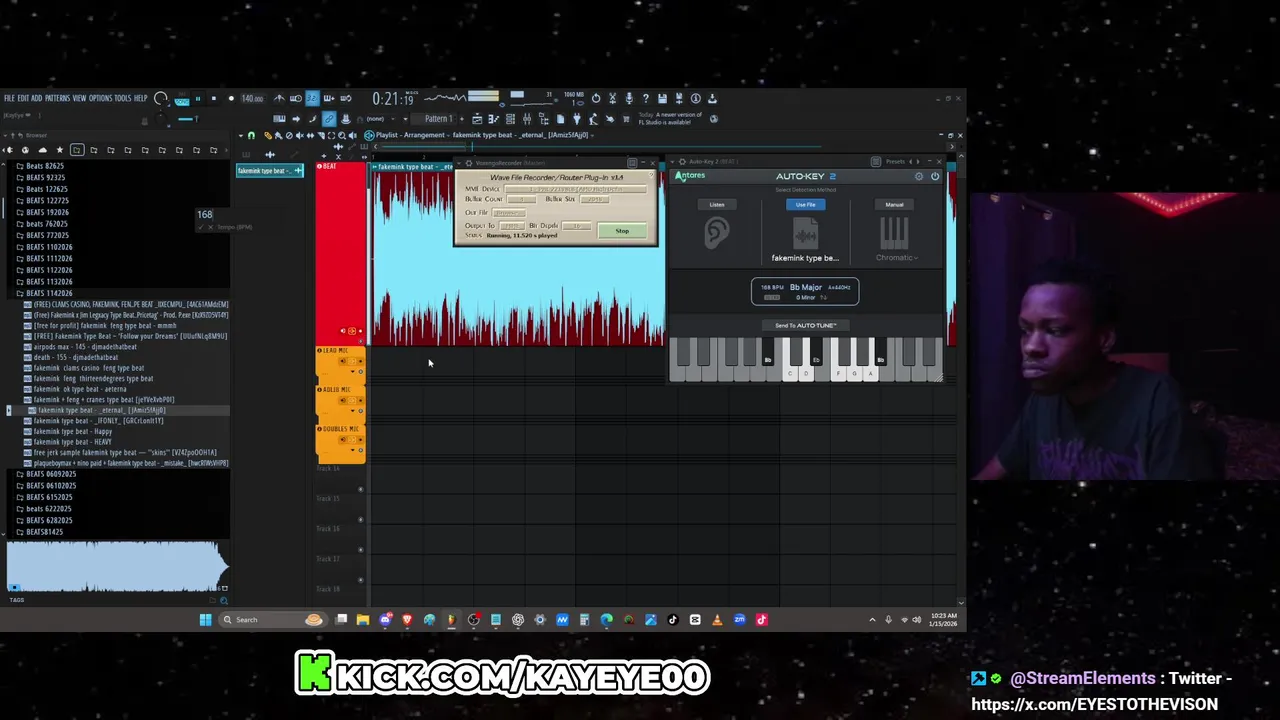Click the FL Studio update news globe icon
This screenshot has height=720, width=1280.
coord(714,119)
